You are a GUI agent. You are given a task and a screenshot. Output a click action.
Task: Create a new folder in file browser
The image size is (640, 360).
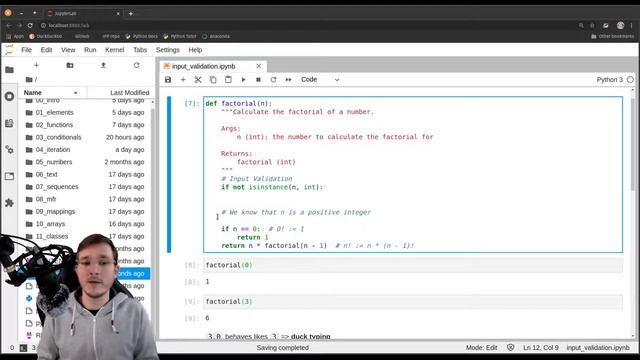[70, 65]
